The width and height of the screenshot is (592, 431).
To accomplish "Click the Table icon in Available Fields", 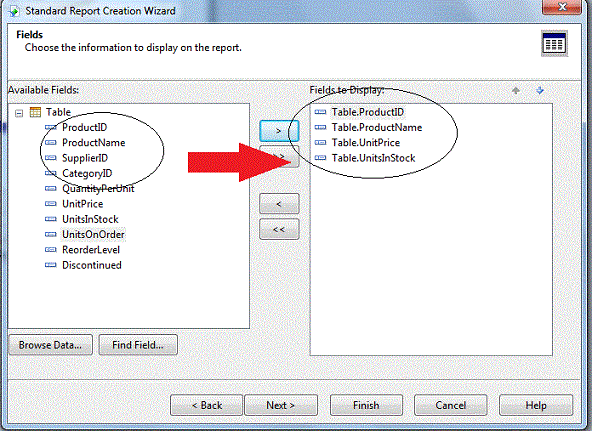I will (35, 112).
